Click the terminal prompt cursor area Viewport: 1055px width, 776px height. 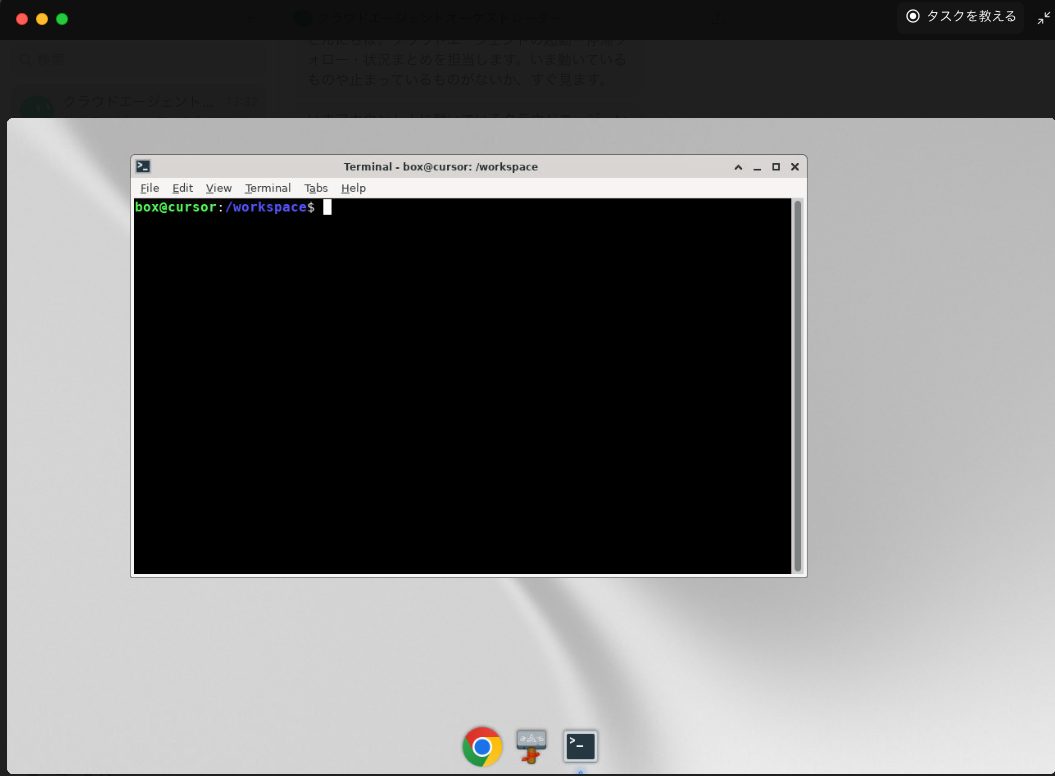(327, 207)
